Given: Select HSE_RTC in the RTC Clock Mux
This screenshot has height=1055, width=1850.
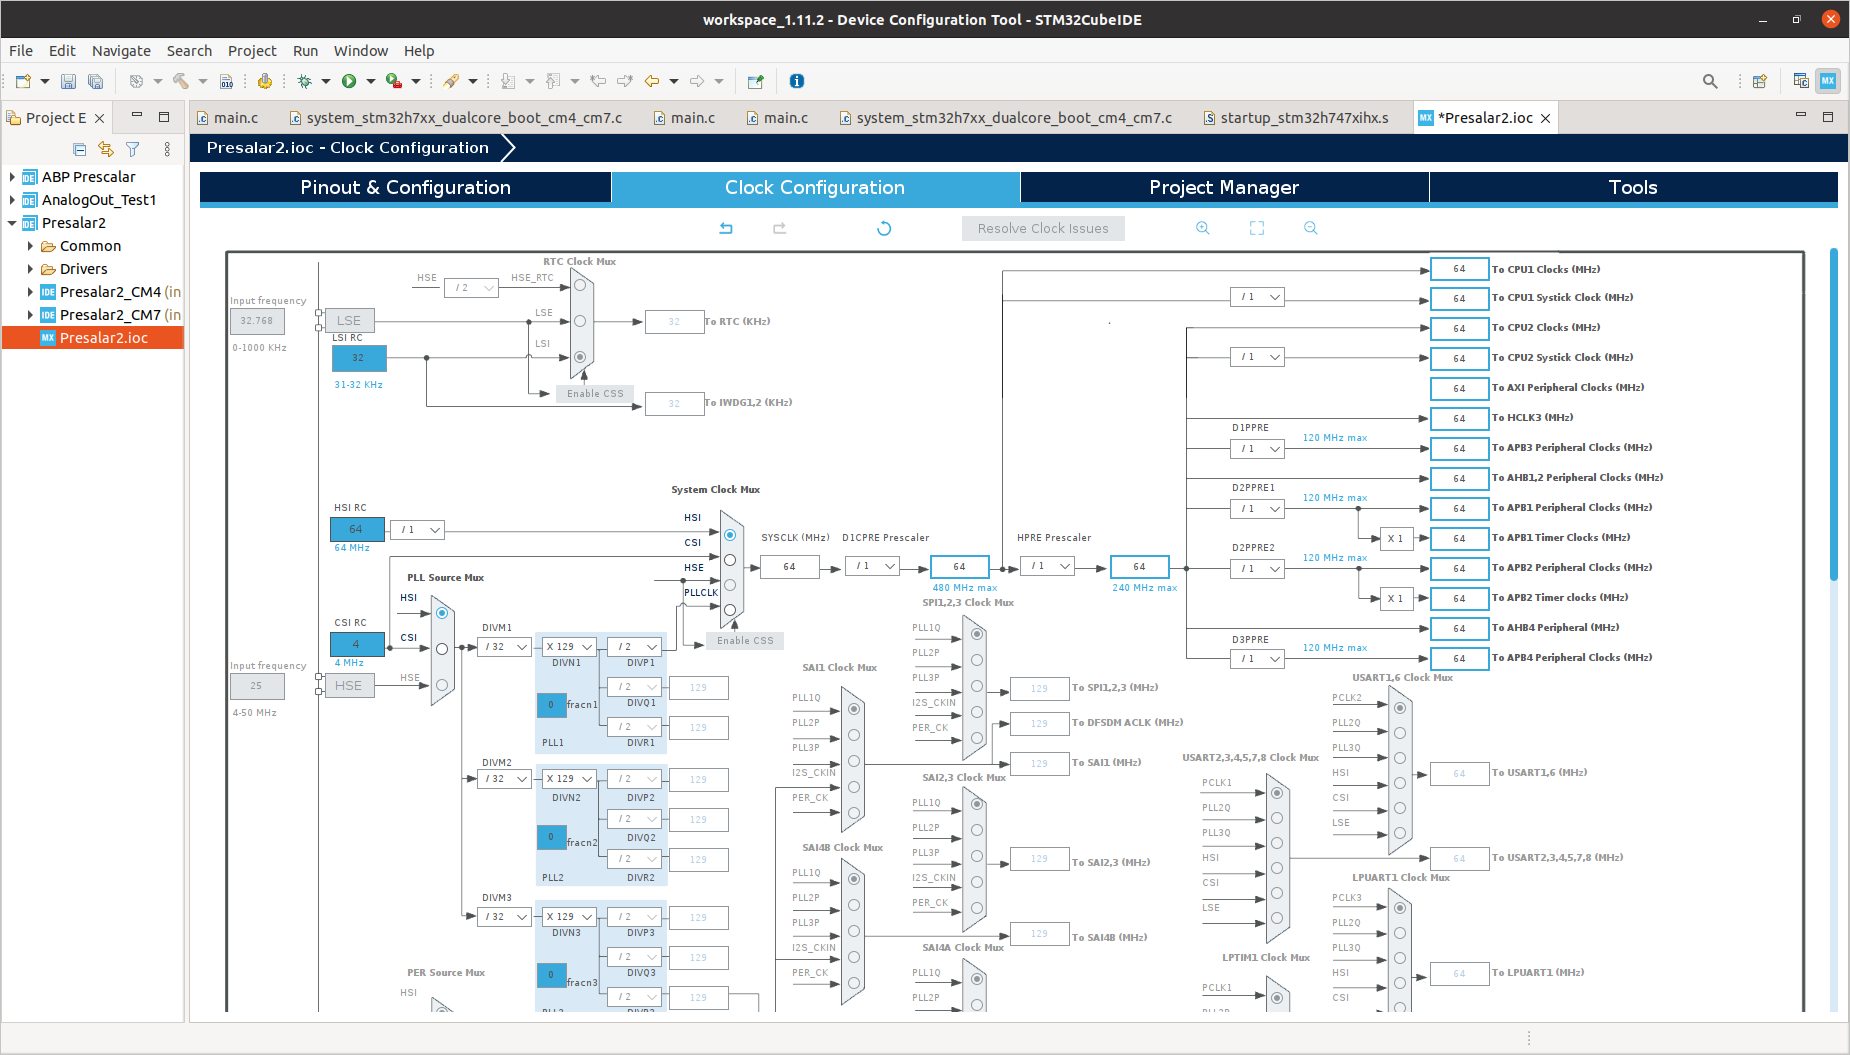Looking at the screenshot, I should [x=580, y=285].
